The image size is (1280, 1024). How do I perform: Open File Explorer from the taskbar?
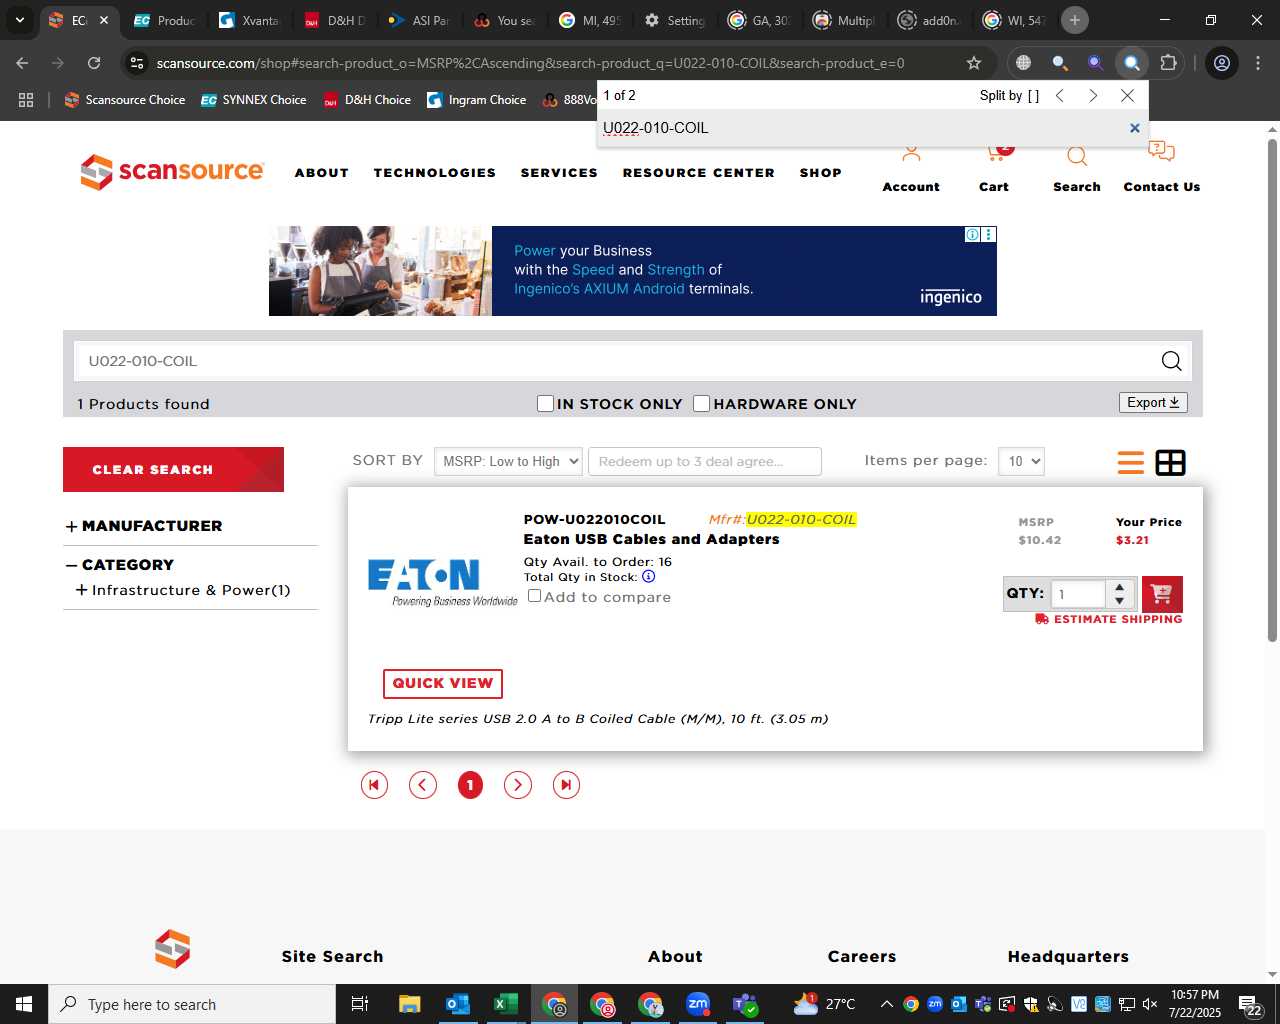(409, 1004)
